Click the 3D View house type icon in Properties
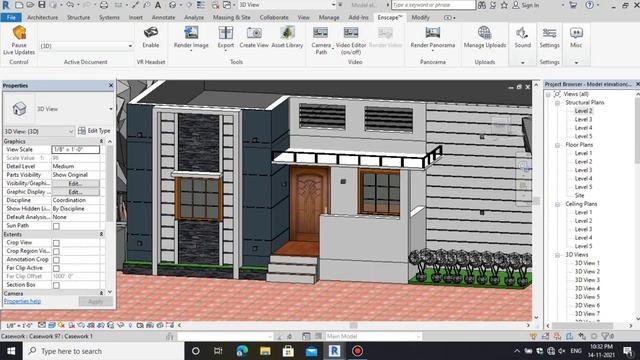Image resolution: width=640 pixels, height=360 pixels. [19, 109]
